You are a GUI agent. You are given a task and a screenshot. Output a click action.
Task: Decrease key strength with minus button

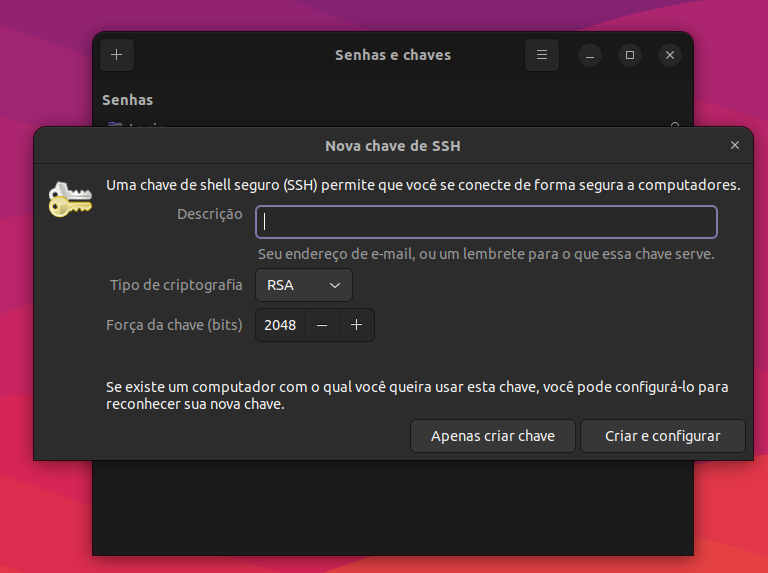(322, 325)
